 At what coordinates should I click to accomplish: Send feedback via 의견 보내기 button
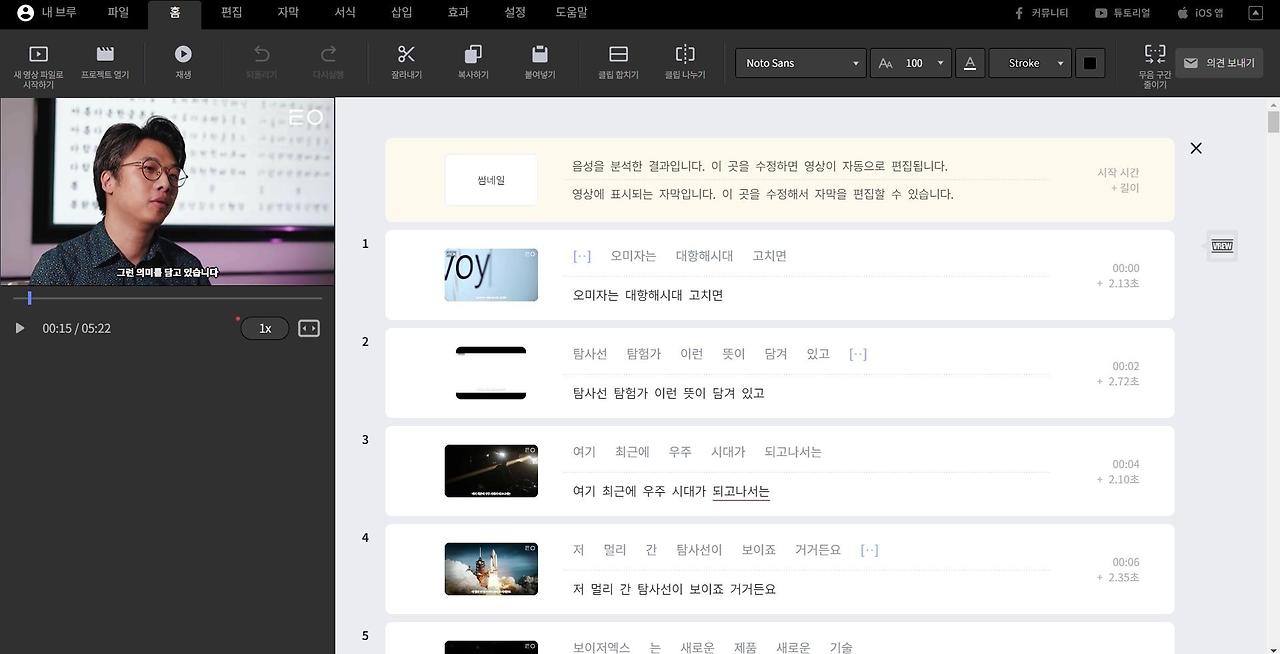(x=1219, y=63)
